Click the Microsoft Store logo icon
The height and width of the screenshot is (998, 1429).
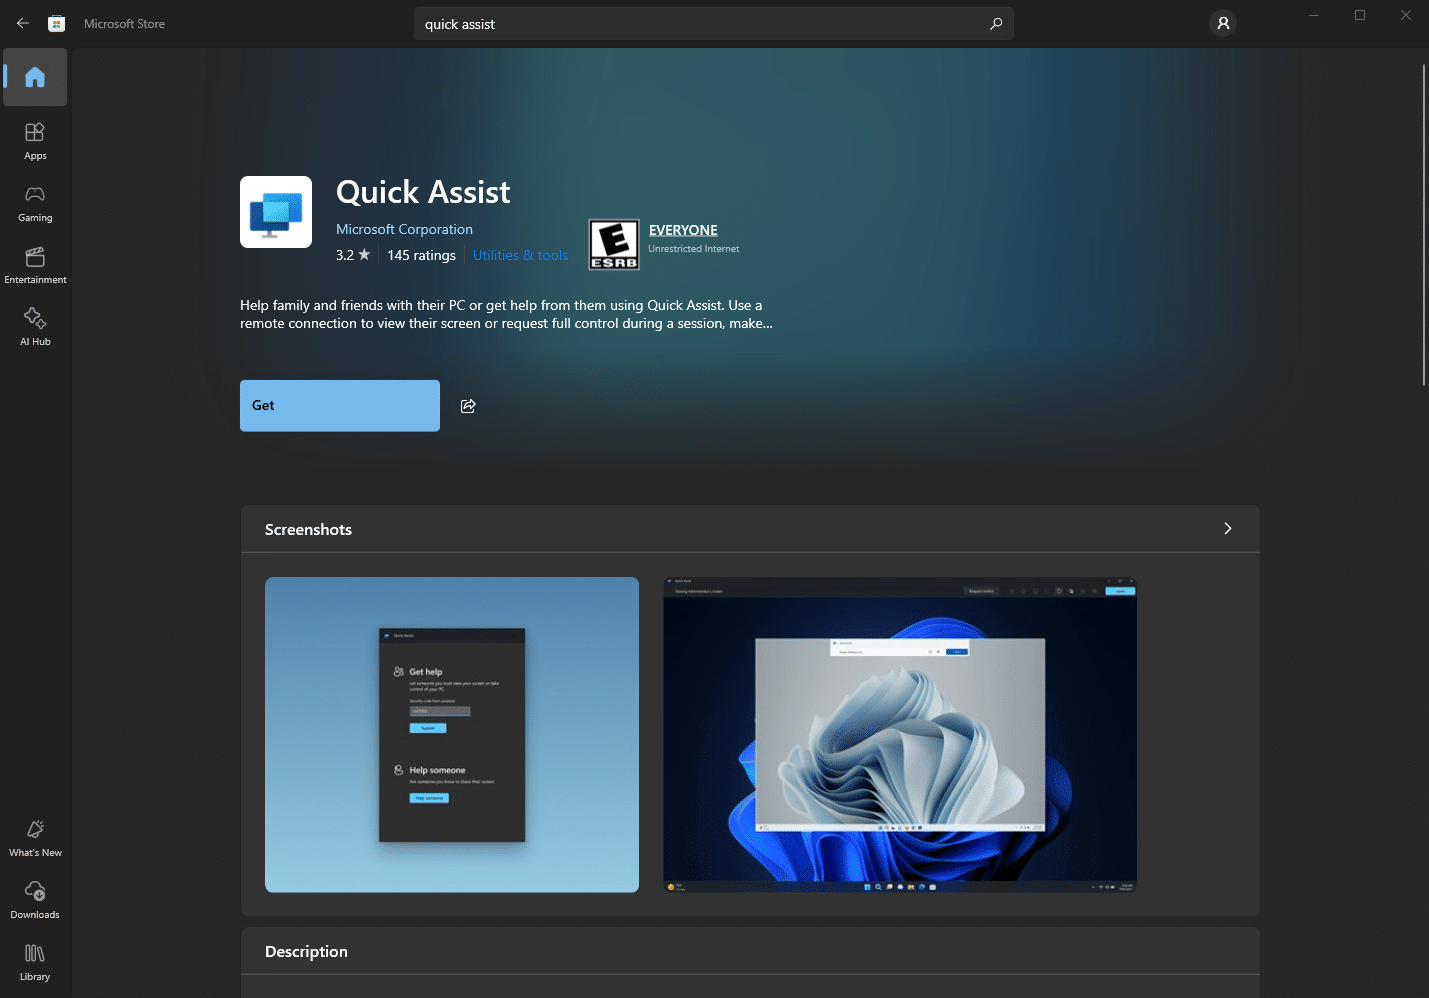click(57, 23)
